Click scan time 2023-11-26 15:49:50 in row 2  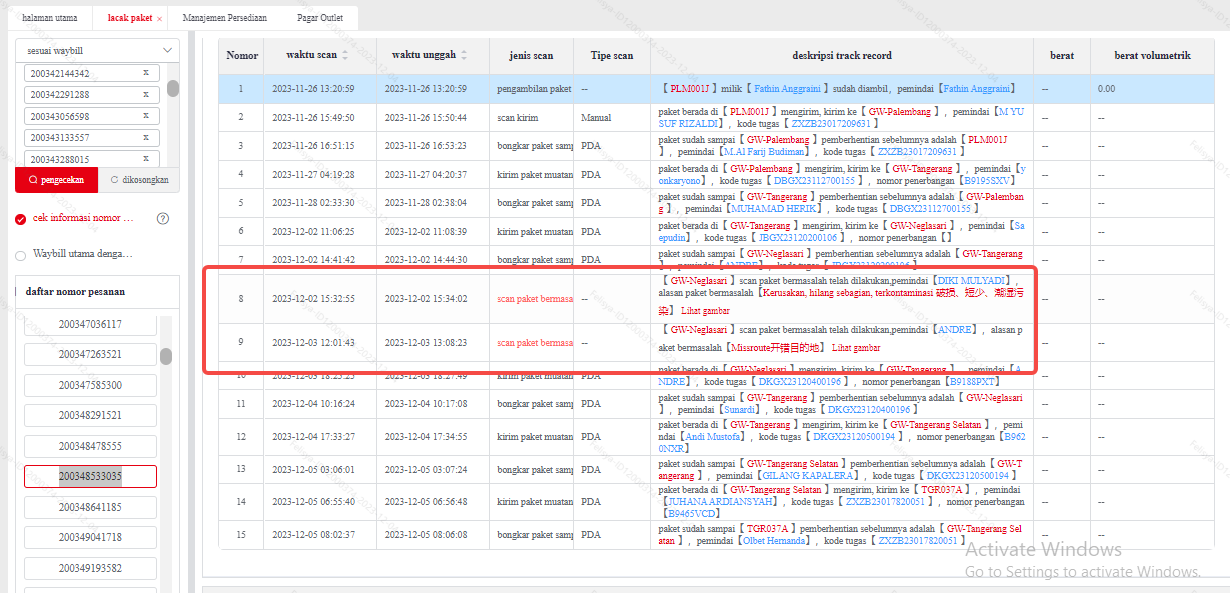[313, 117]
